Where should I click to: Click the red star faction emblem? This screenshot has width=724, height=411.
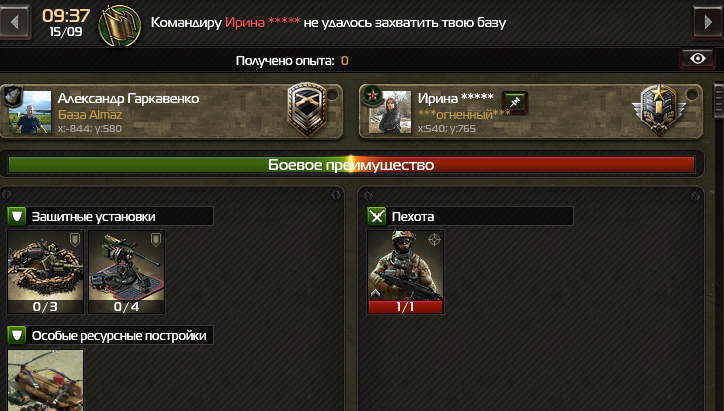tap(372, 96)
